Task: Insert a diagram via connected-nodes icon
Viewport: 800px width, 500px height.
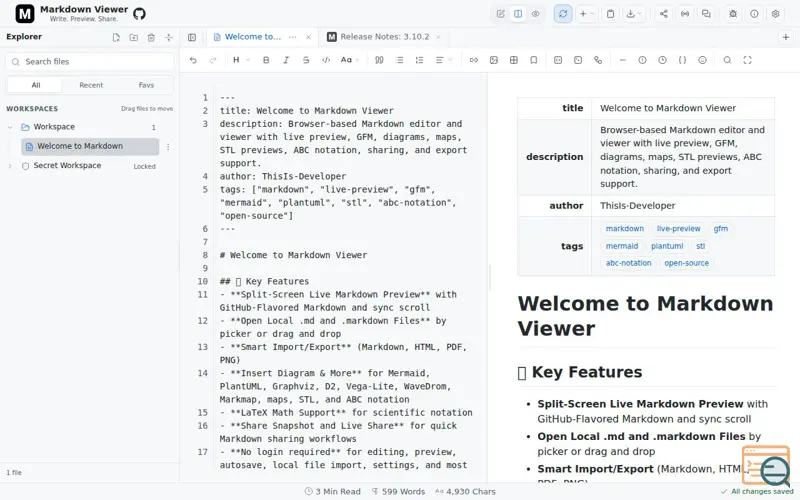Action: pyautogui.click(x=598, y=60)
